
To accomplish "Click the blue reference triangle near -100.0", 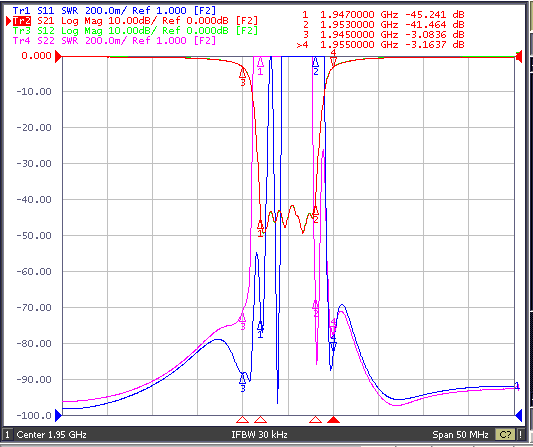I will [58, 415].
